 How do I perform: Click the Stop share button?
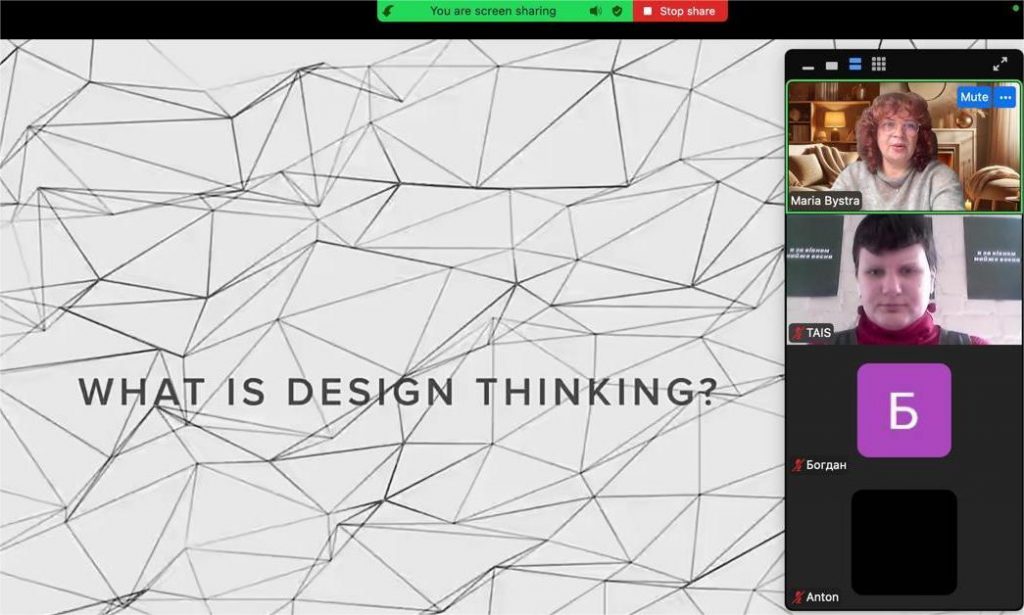(x=679, y=11)
